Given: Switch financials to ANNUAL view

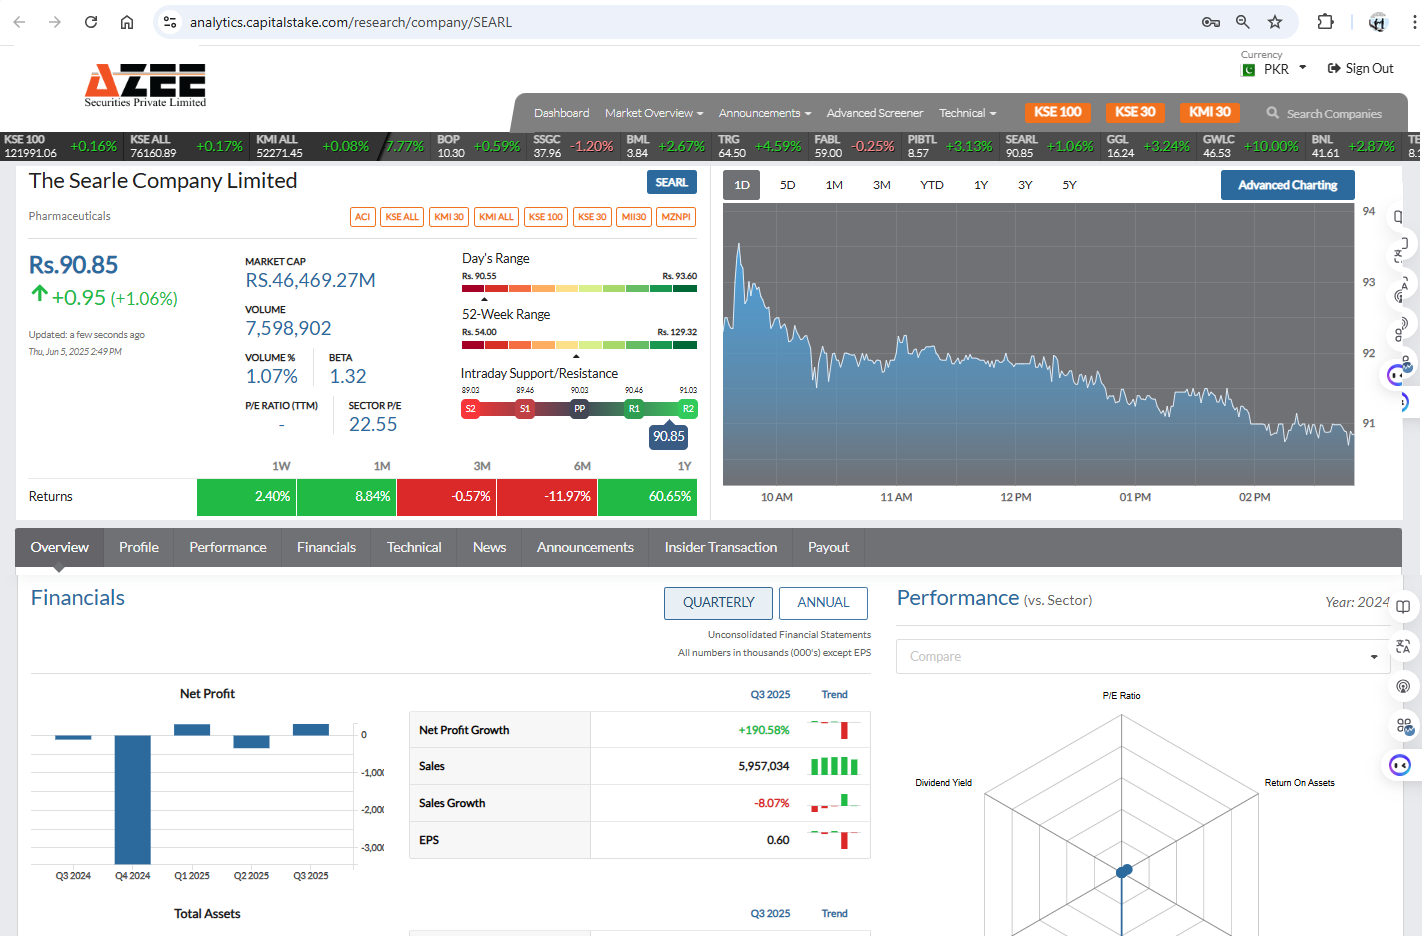Looking at the screenshot, I should coord(823,603).
